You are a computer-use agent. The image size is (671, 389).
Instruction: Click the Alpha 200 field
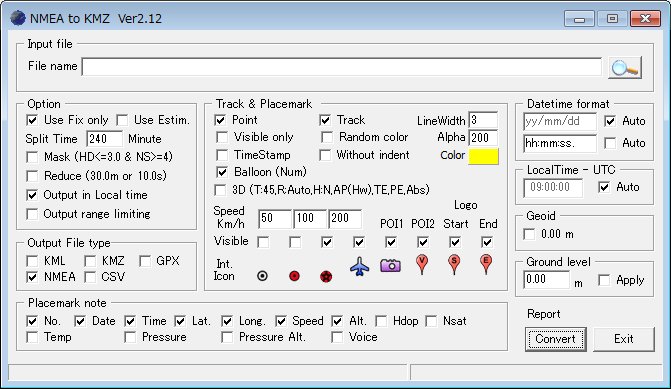pos(483,138)
